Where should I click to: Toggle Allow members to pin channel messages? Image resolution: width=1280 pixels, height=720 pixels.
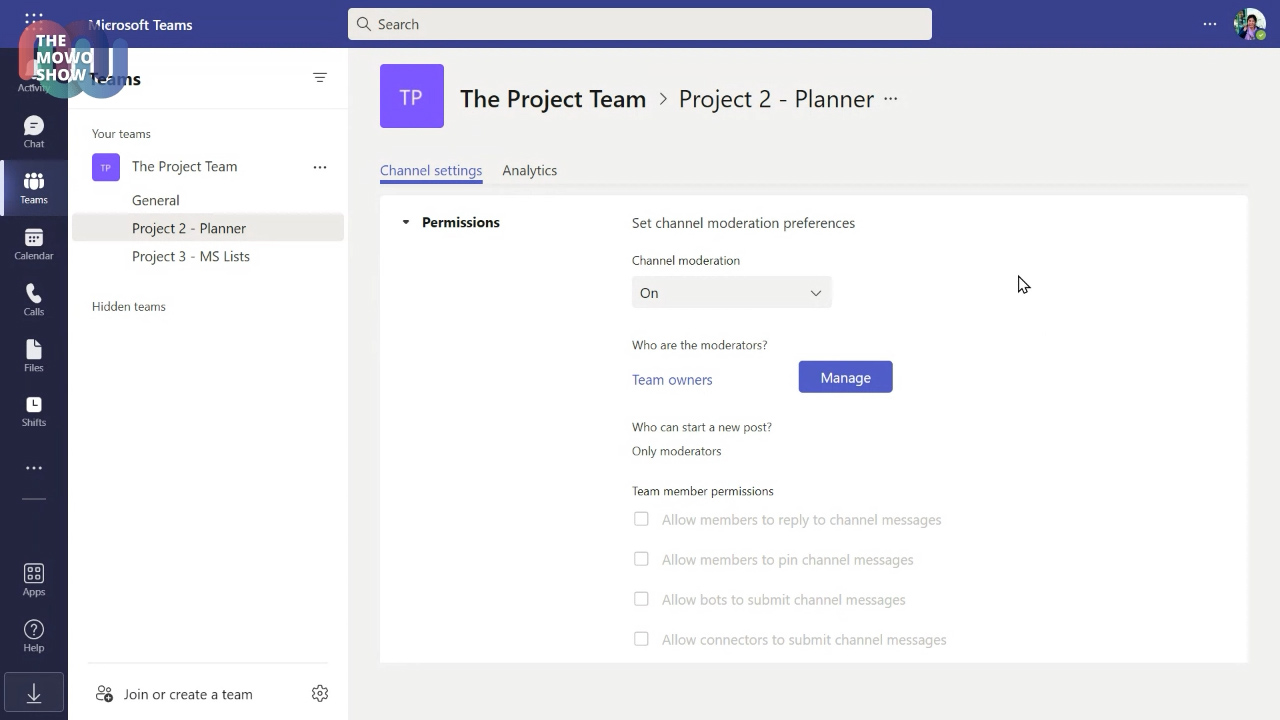(x=641, y=559)
